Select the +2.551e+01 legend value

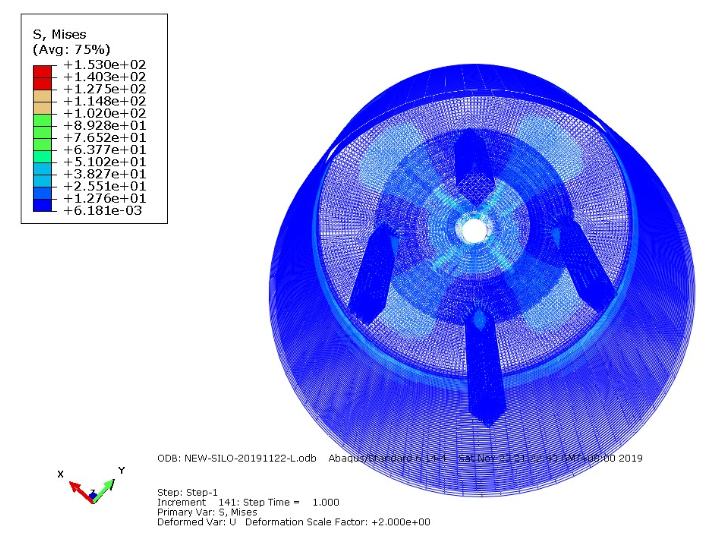click(104, 186)
